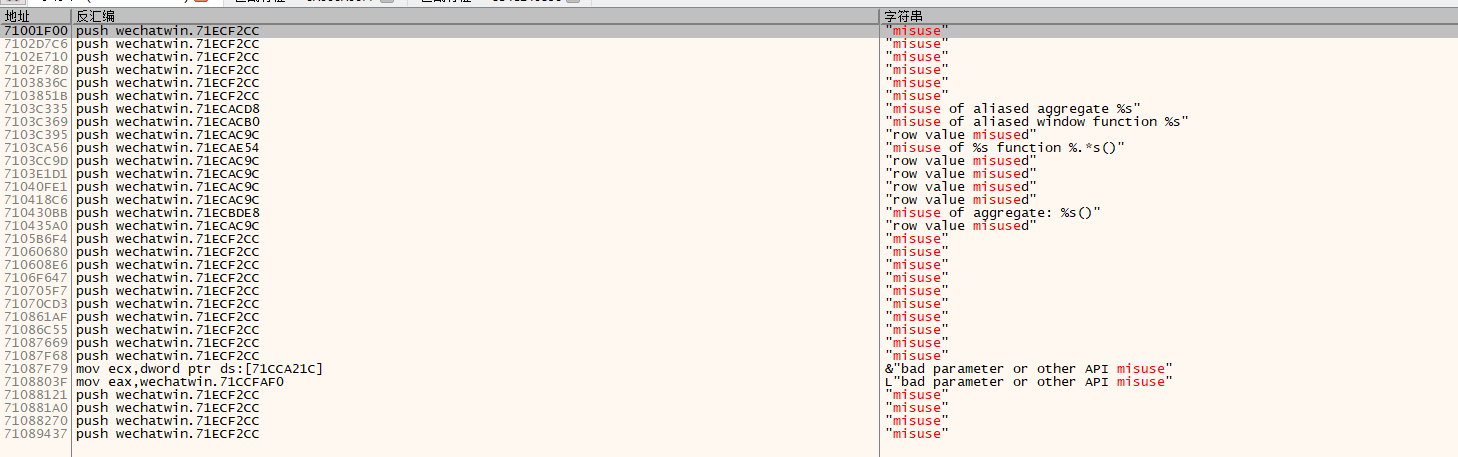The height and width of the screenshot is (457, 1458).
Task: Select the last row at address 71089437
Action: (x=36, y=434)
